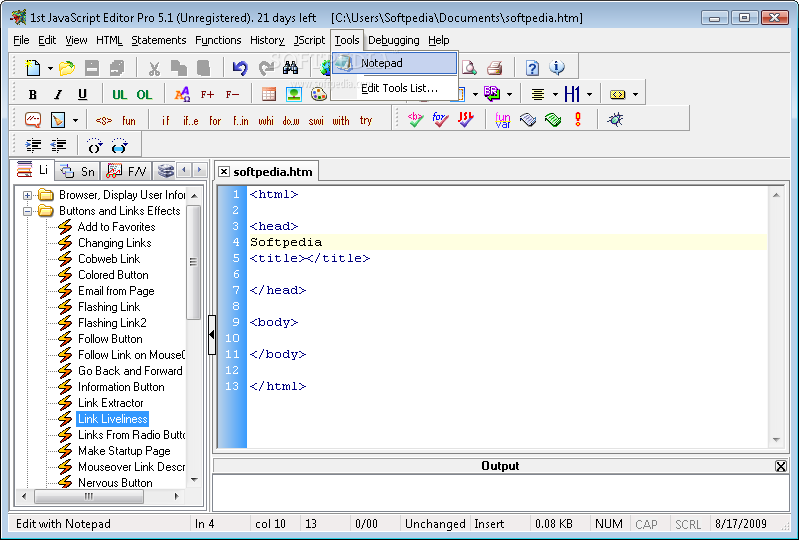Screen dimensions: 799x540
Task: Toggle Underline formatting button
Action: pos(82,94)
